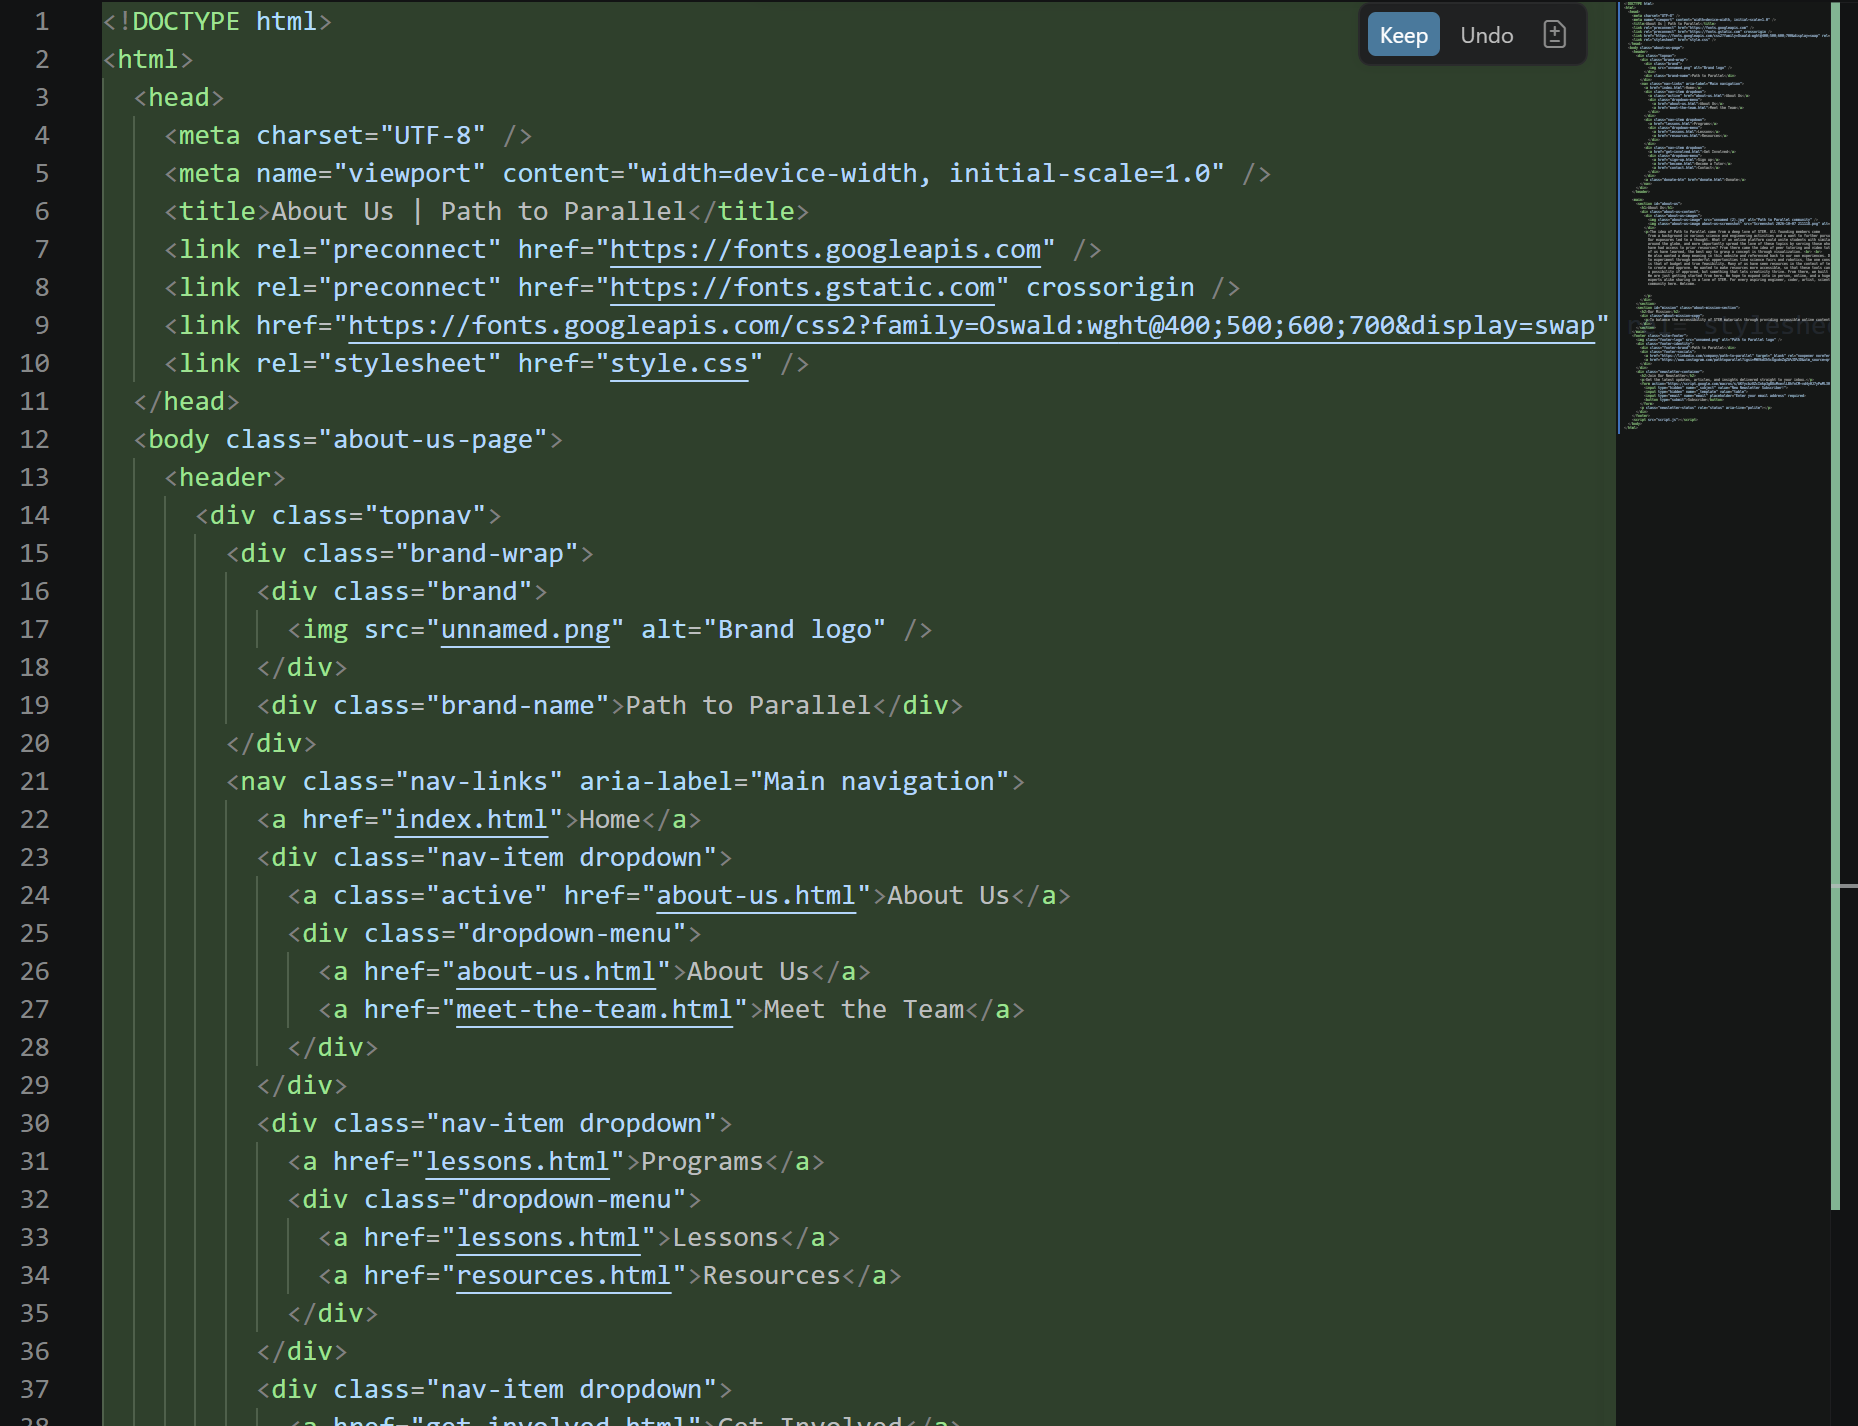Screen dimensions: 1858x1426
Task: Open the meet-the-team.html href link
Action: click(x=595, y=1009)
